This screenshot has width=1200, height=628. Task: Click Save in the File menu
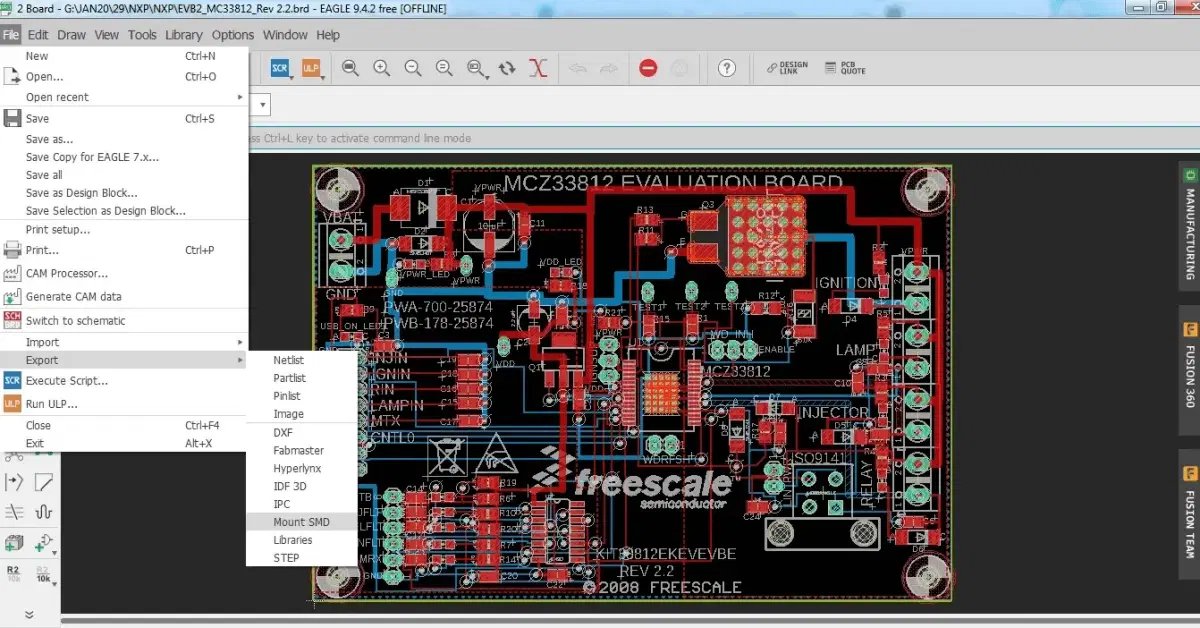pyautogui.click(x=124, y=118)
